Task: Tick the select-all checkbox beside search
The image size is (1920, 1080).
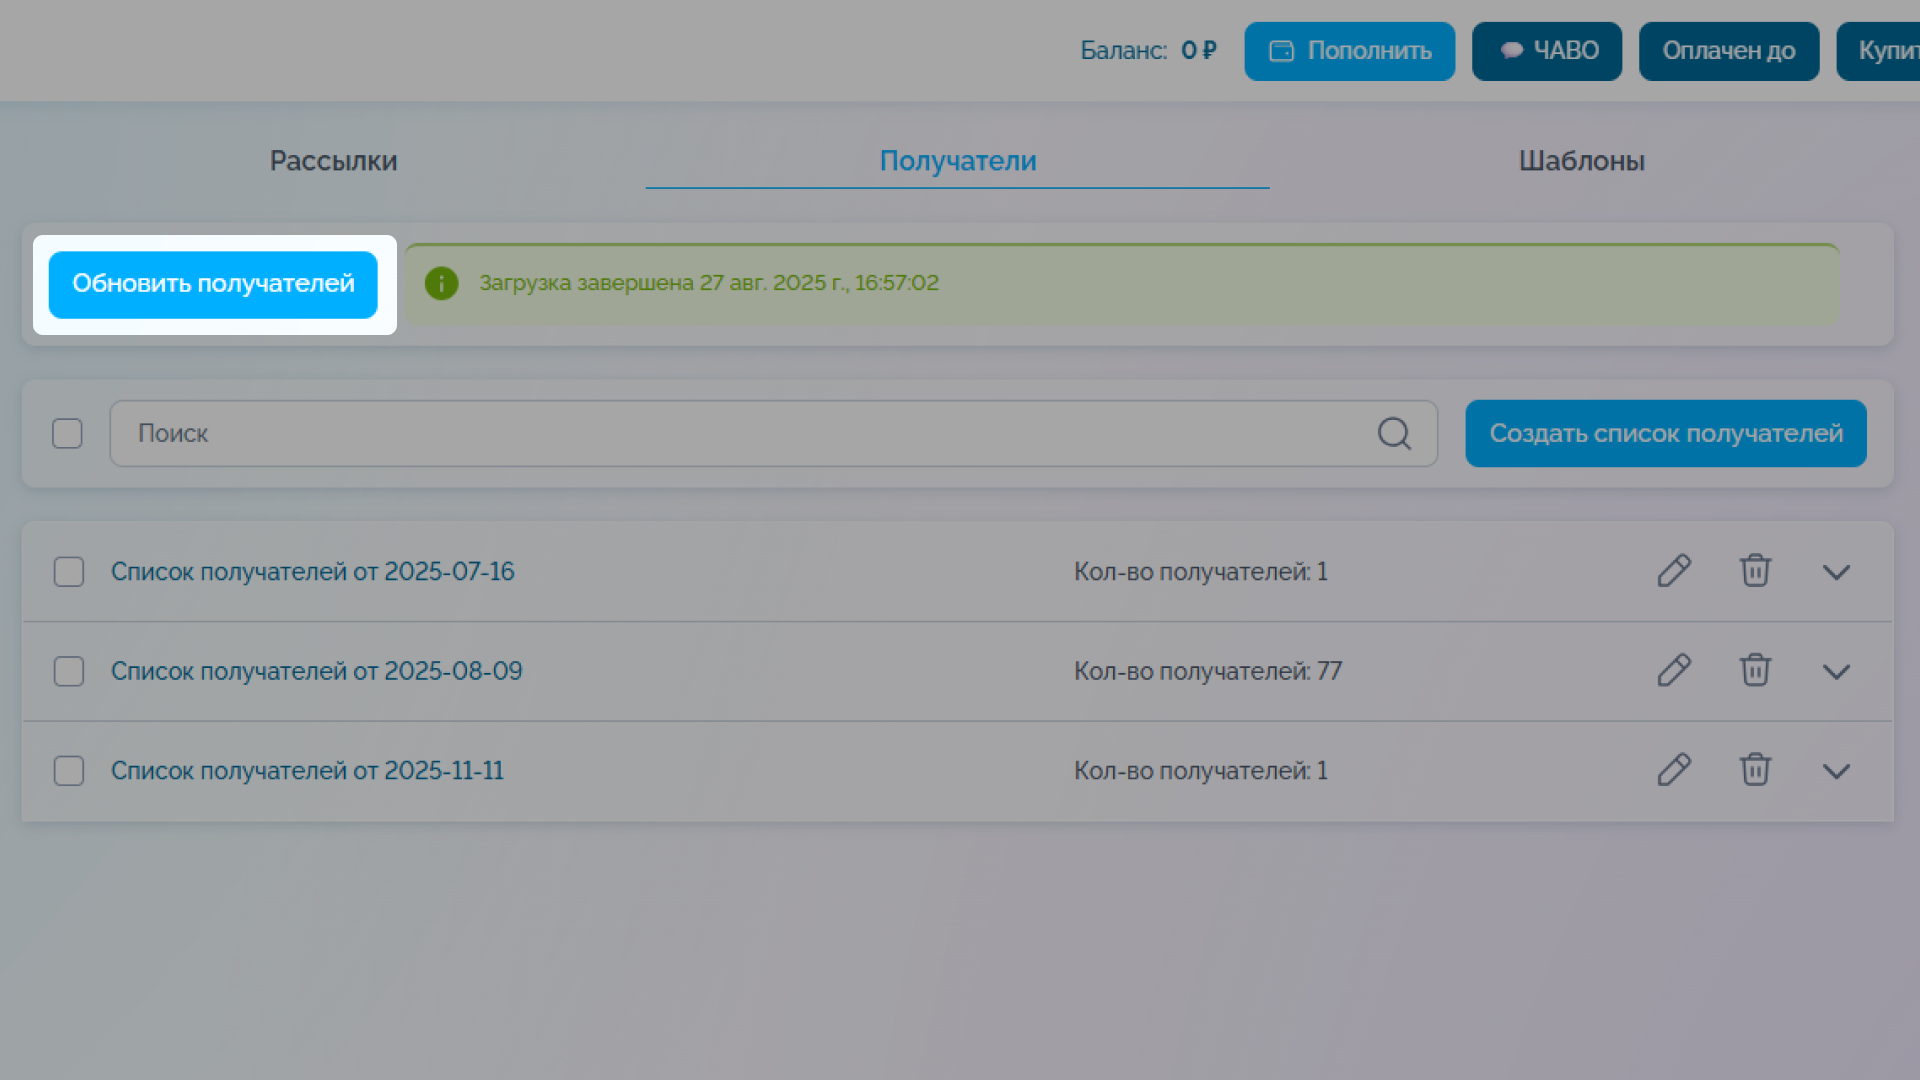Action: click(67, 433)
